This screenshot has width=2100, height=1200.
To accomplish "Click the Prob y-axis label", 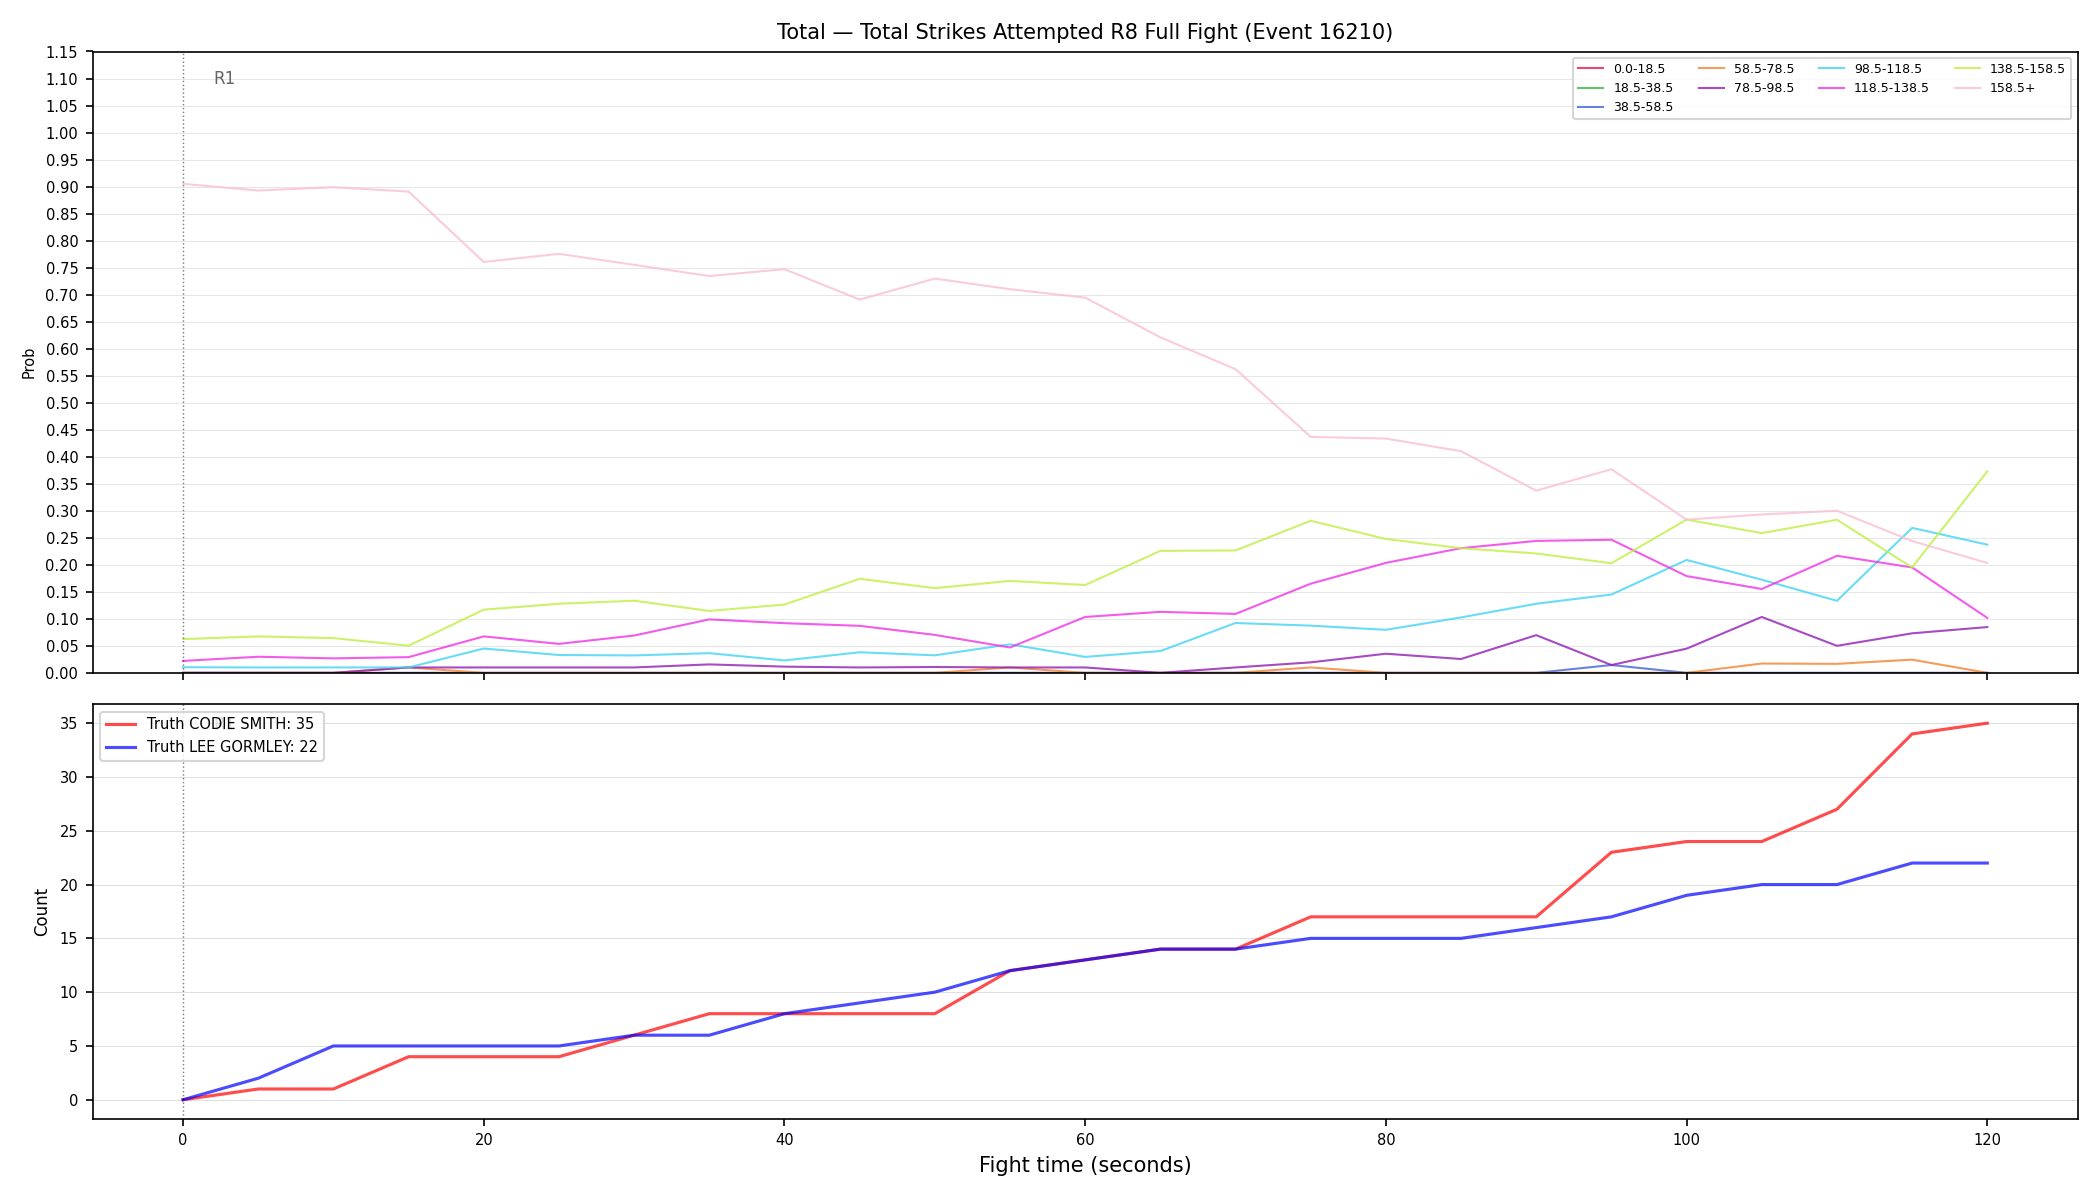I will 29,363.
